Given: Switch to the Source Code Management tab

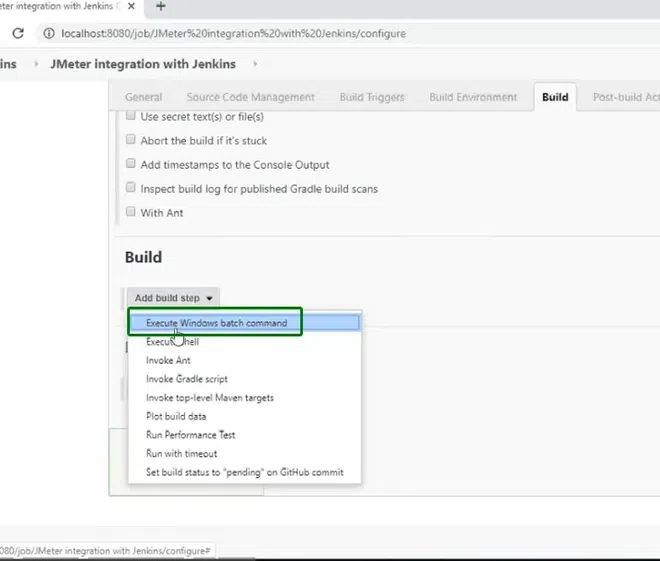Looking at the screenshot, I should [250, 97].
